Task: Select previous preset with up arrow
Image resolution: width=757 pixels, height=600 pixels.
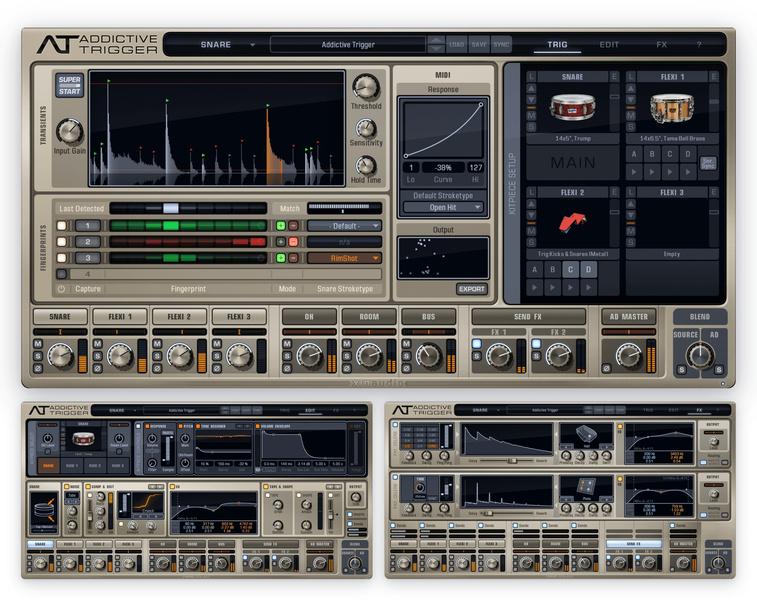Action: (436, 41)
